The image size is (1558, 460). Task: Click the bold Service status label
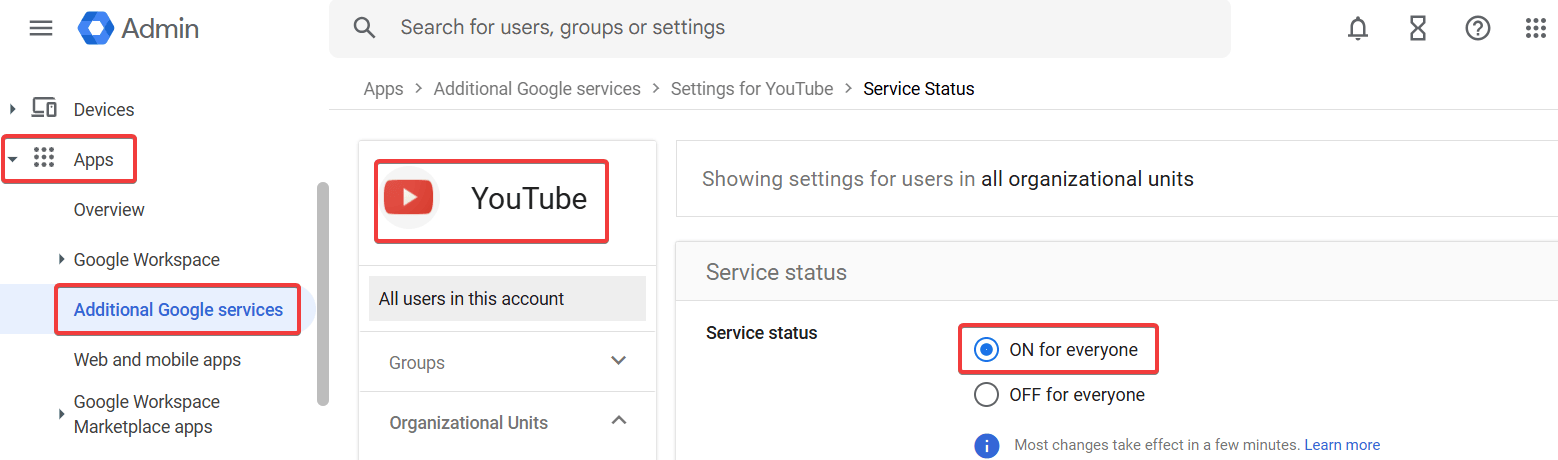762,333
